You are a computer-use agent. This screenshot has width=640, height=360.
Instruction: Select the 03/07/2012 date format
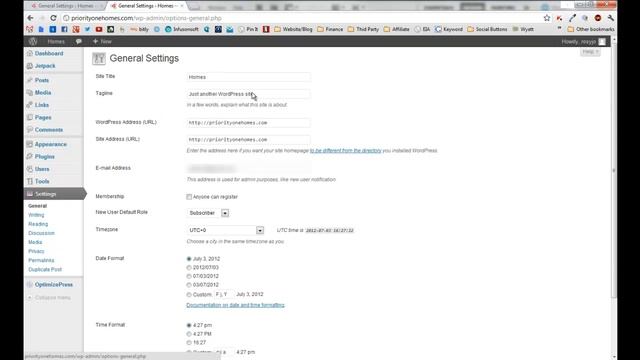pos(189,285)
